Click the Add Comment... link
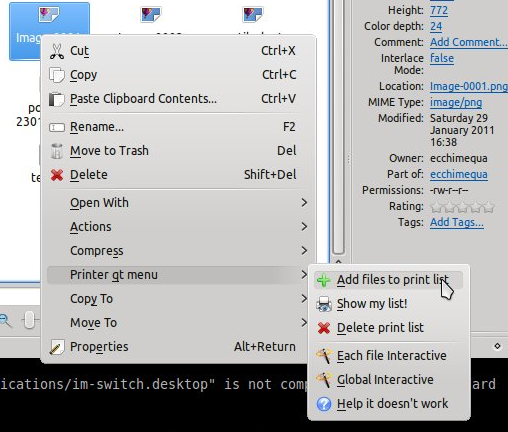 468,42
